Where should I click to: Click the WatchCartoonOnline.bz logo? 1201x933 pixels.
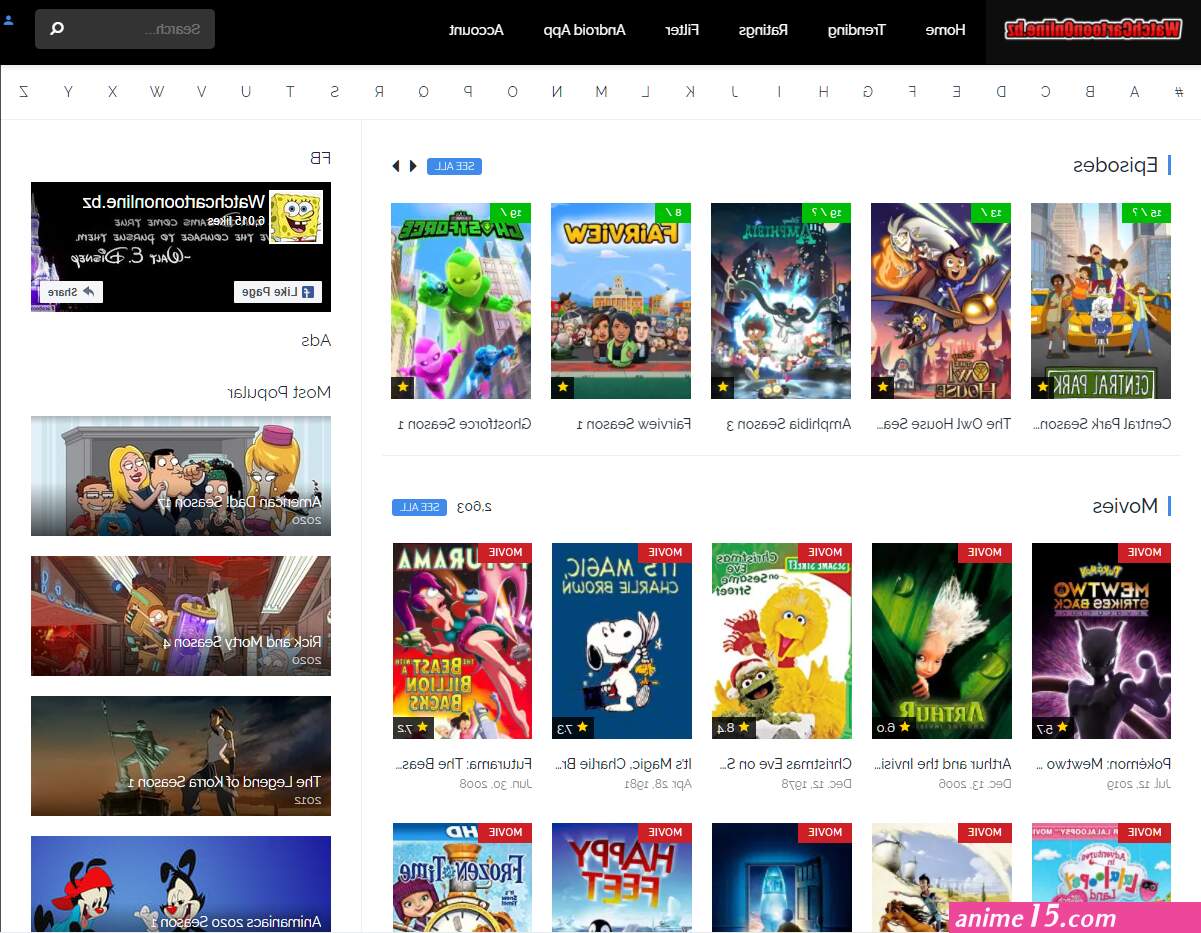[x=1095, y=29]
